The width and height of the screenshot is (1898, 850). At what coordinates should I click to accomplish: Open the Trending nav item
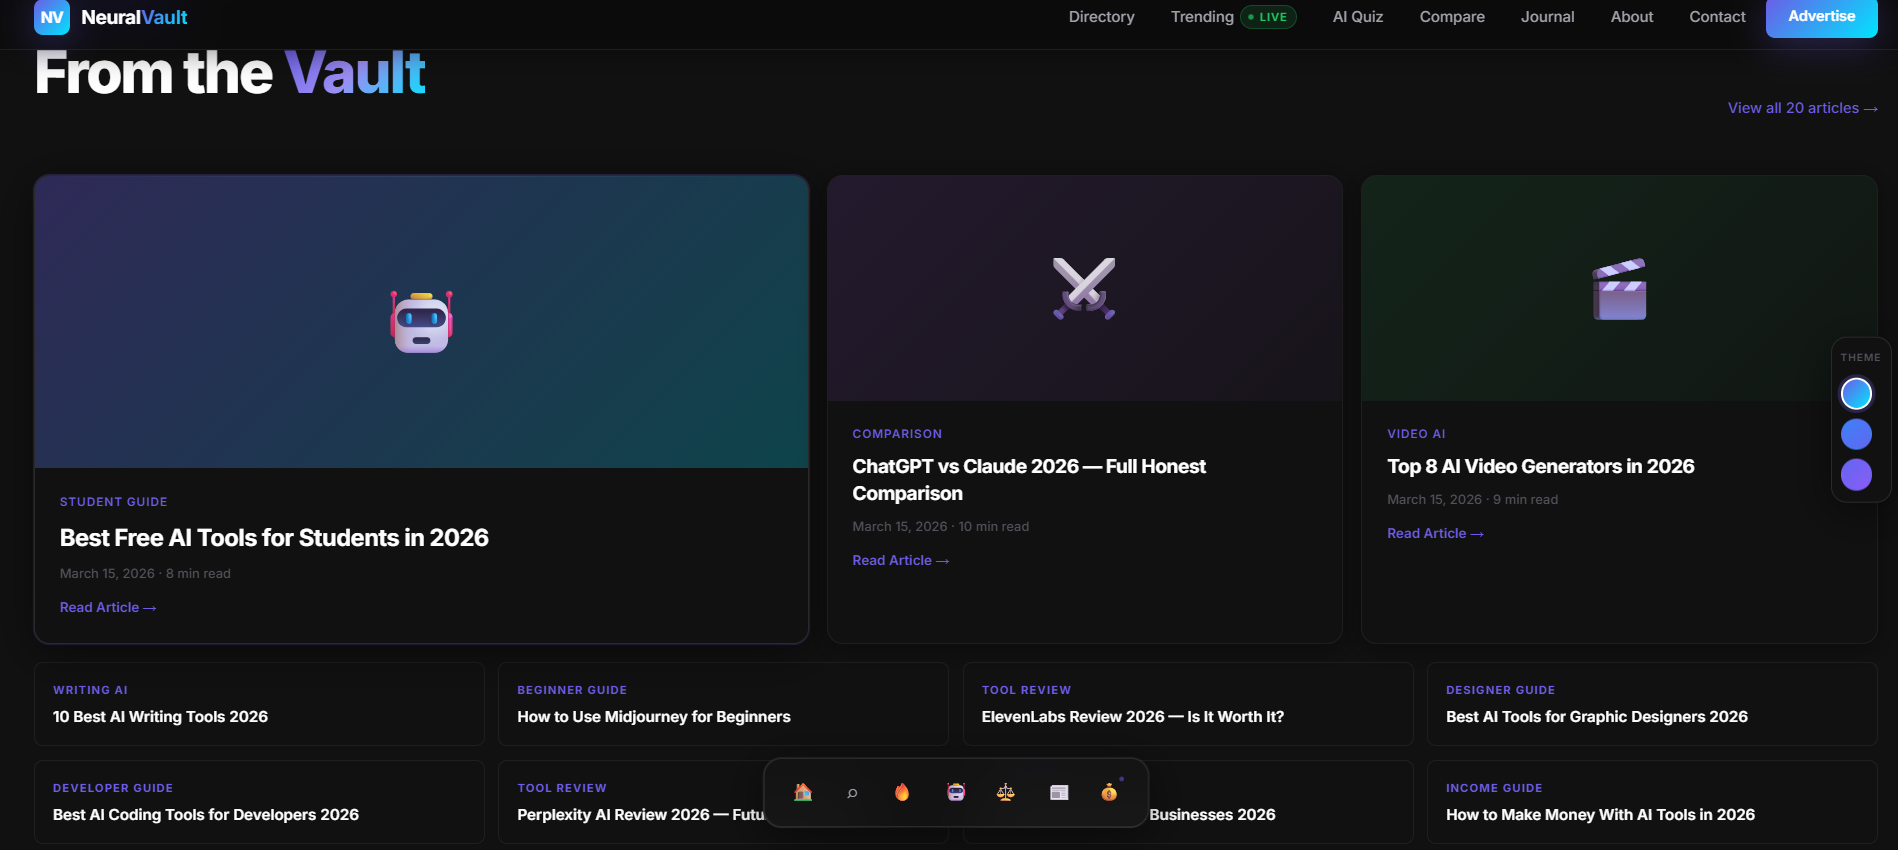[1202, 17]
